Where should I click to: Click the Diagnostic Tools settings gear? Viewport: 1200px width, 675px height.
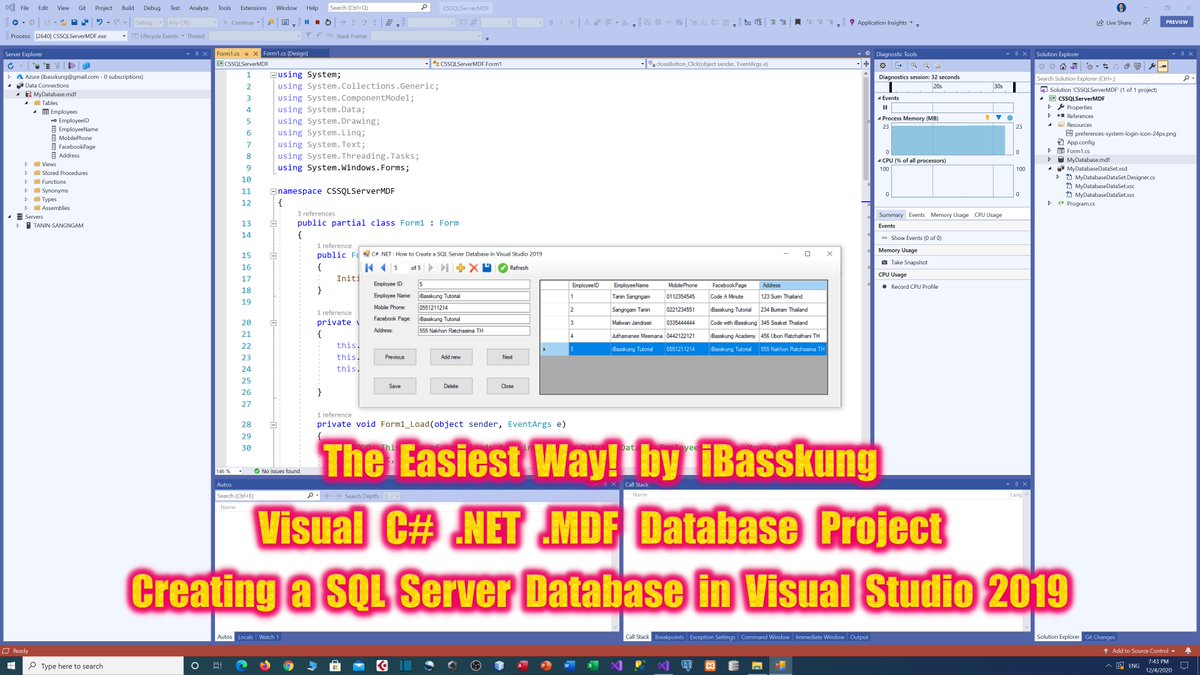(884, 65)
